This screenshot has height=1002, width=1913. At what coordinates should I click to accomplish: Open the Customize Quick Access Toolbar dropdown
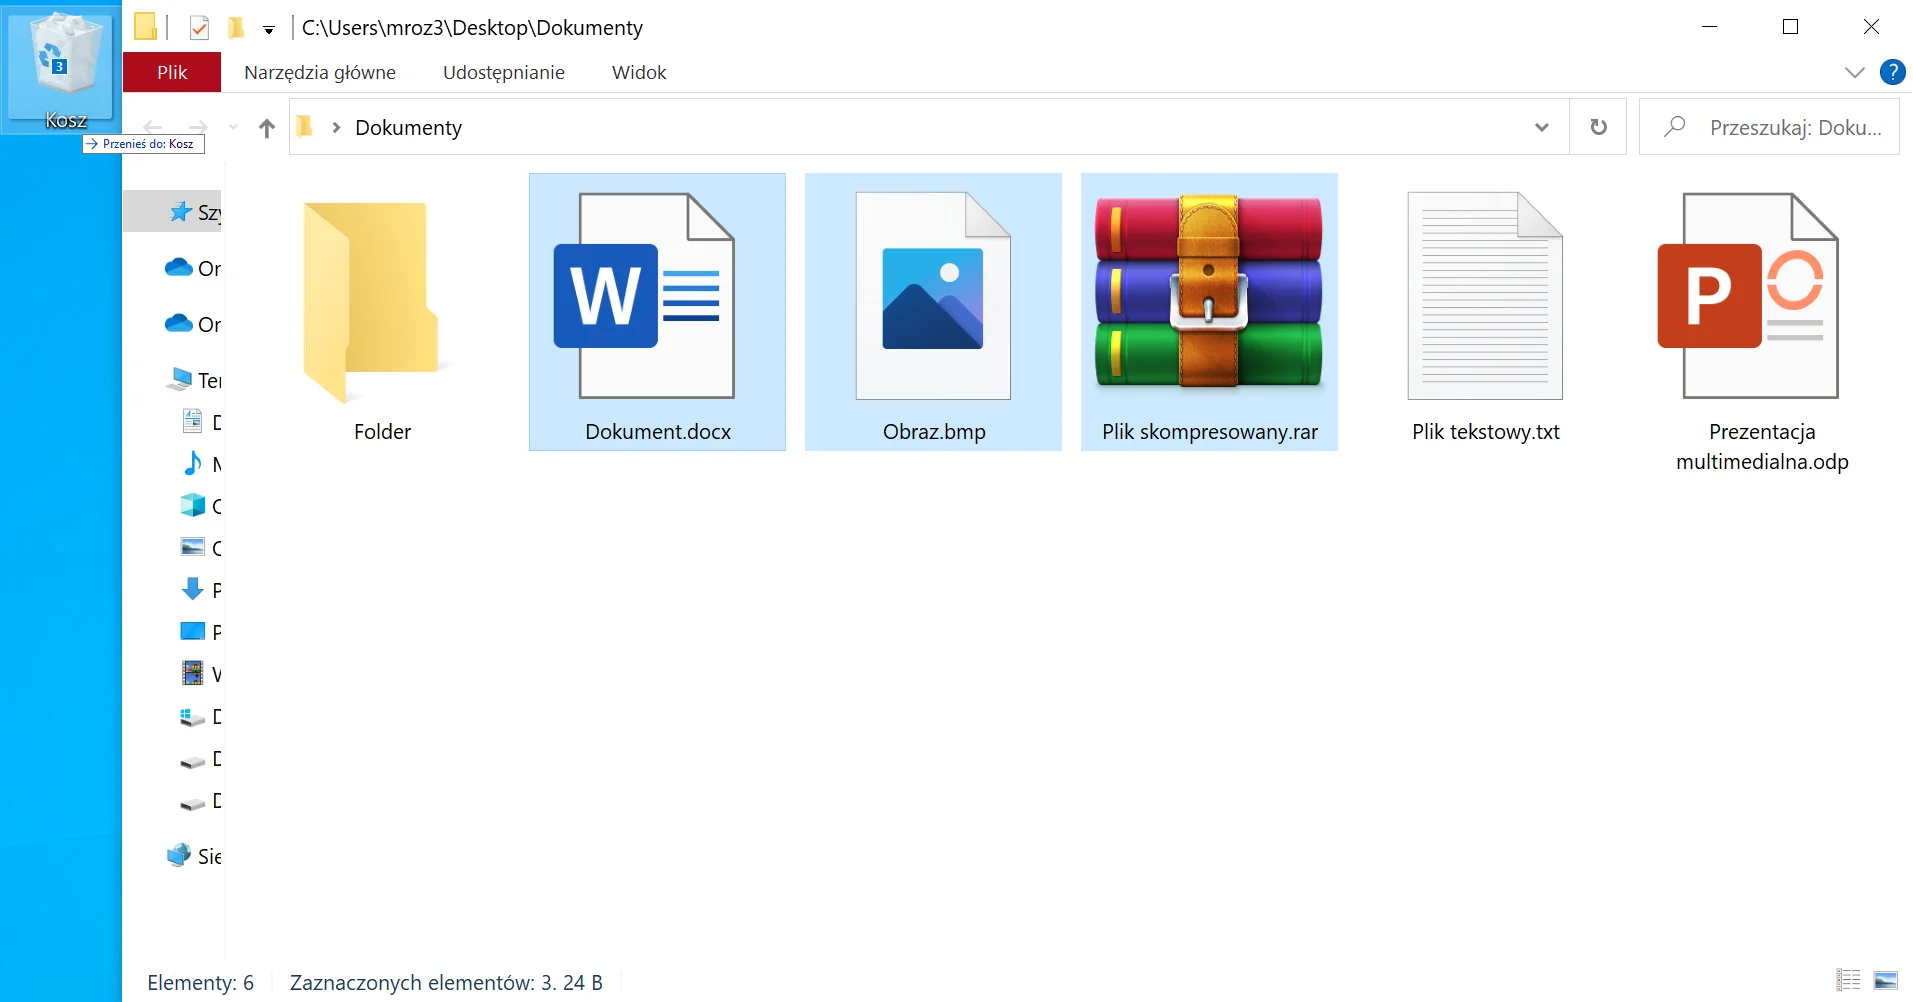[269, 30]
